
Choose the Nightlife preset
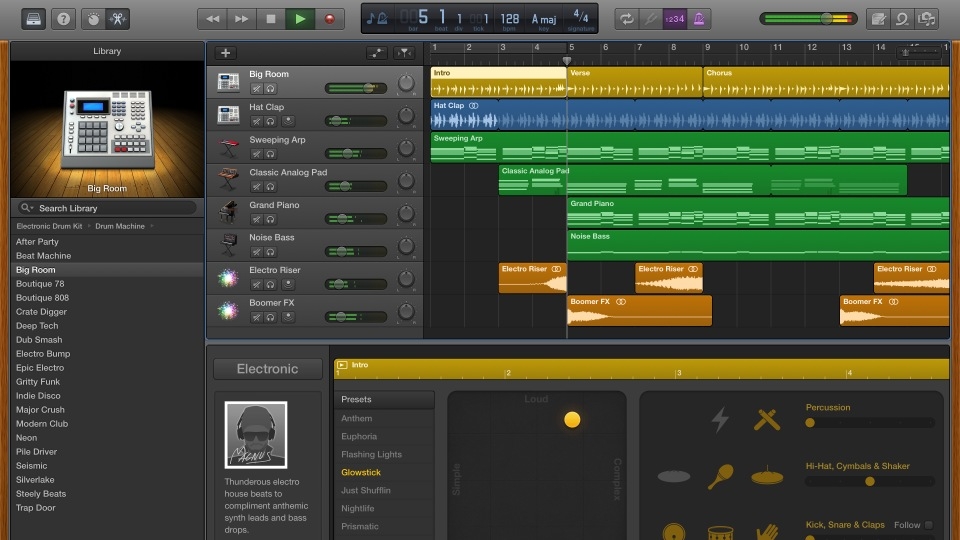coord(359,508)
